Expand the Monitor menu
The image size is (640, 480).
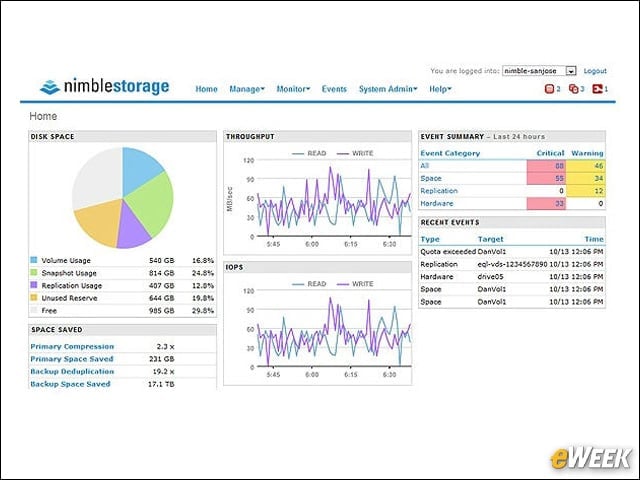coord(293,89)
